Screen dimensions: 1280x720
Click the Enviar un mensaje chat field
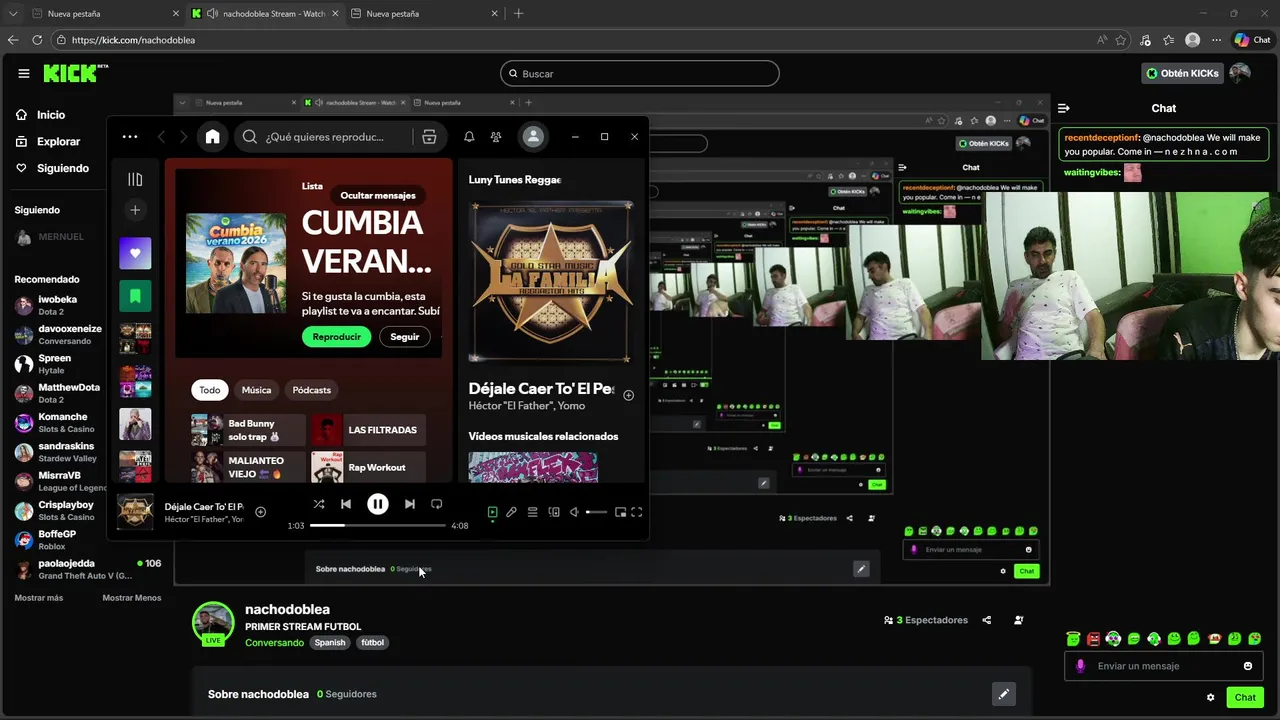pyautogui.click(x=1164, y=666)
